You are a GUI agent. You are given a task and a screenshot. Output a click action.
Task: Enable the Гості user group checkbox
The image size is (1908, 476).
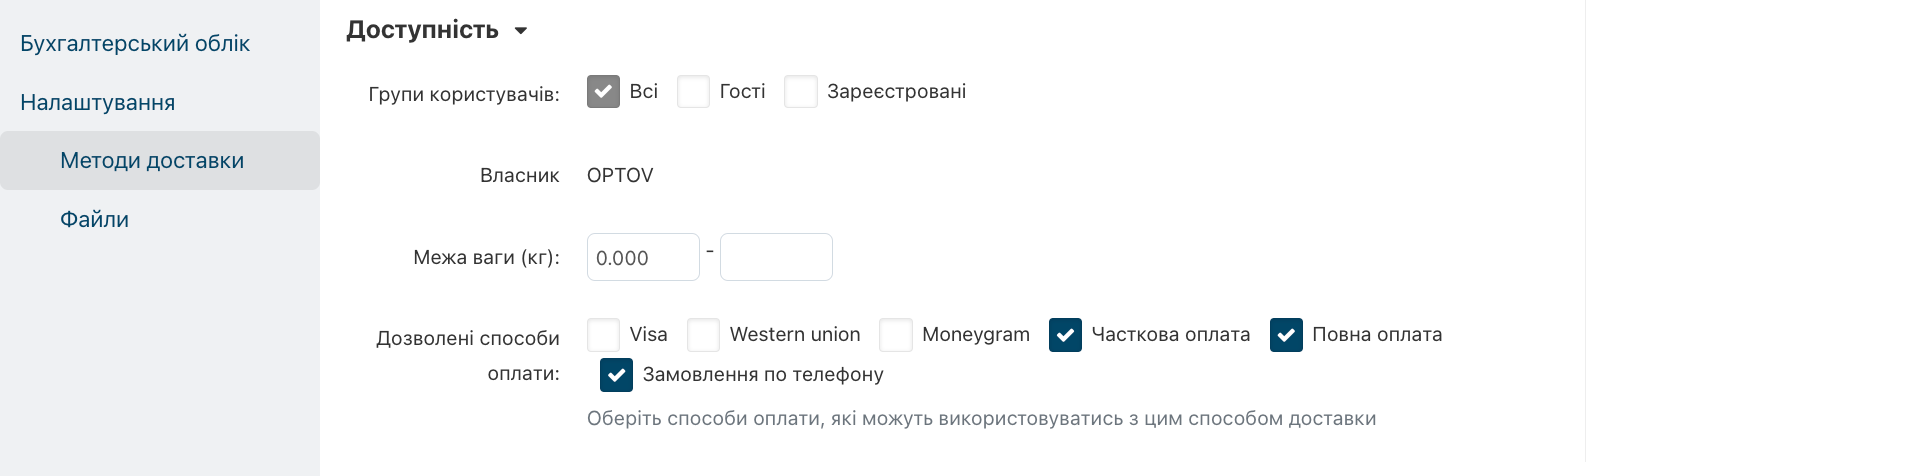[693, 92]
